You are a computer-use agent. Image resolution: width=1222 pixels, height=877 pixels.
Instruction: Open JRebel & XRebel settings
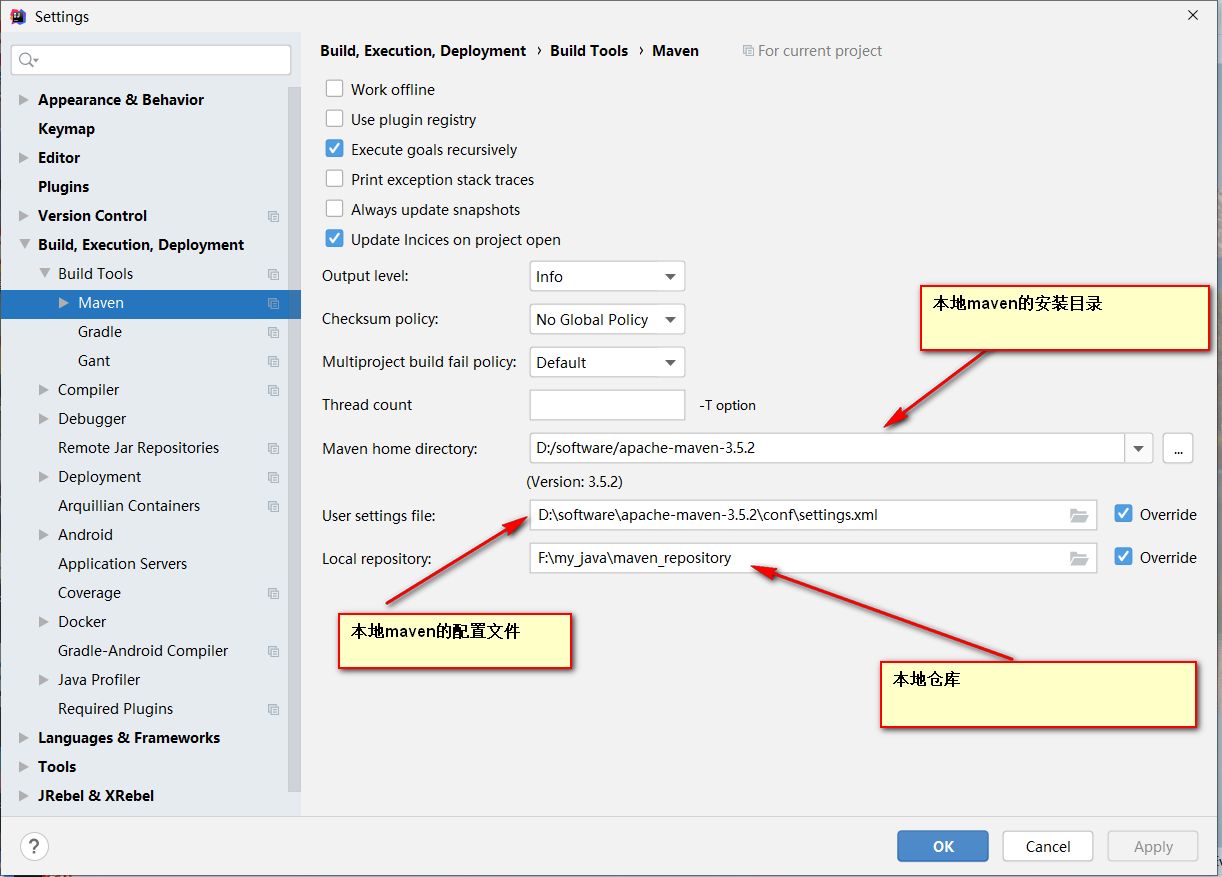[x=96, y=796]
